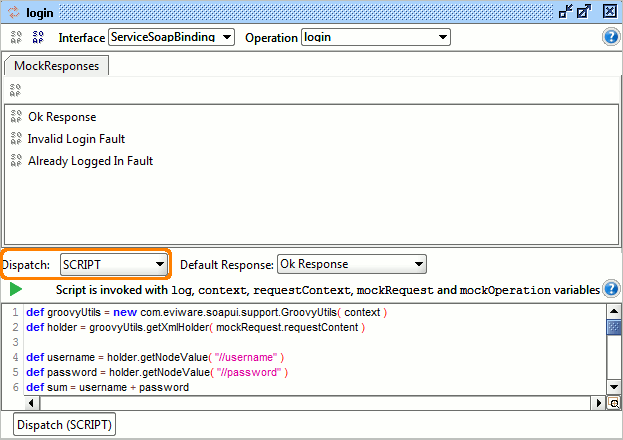623x440 pixels.
Task: Click the login window title icon
Action: (x=14, y=13)
